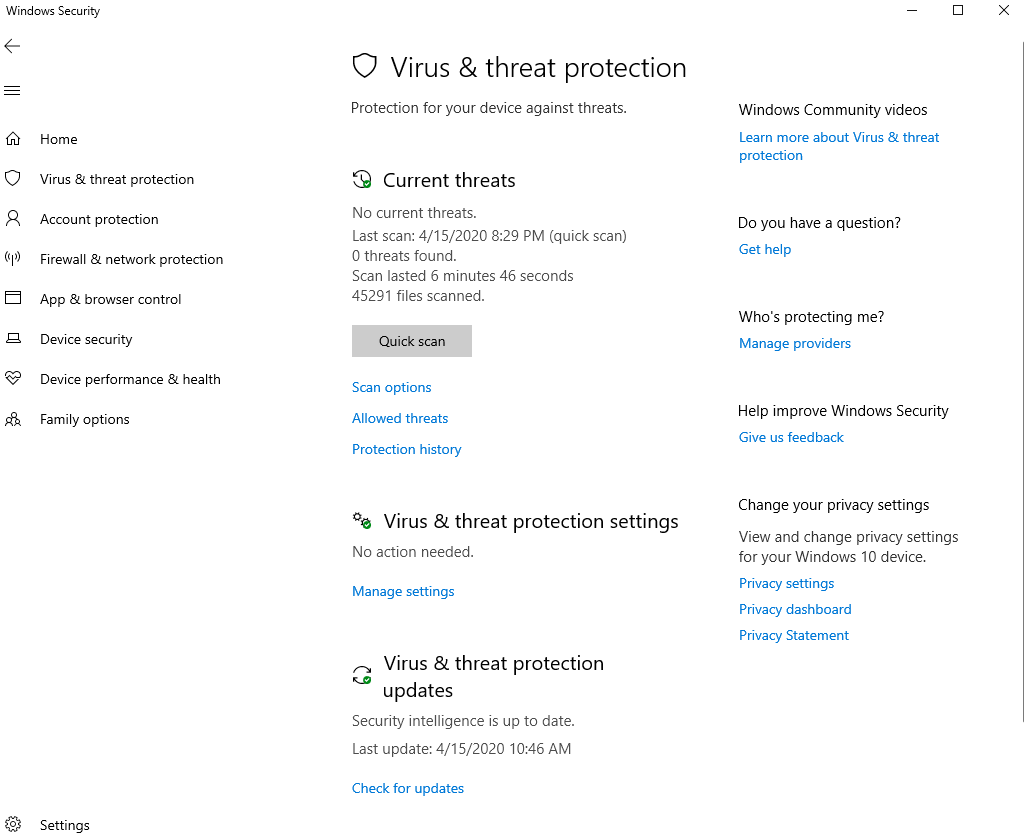Go to Virus & threat protection in sidebar

pyautogui.click(x=117, y=179)
